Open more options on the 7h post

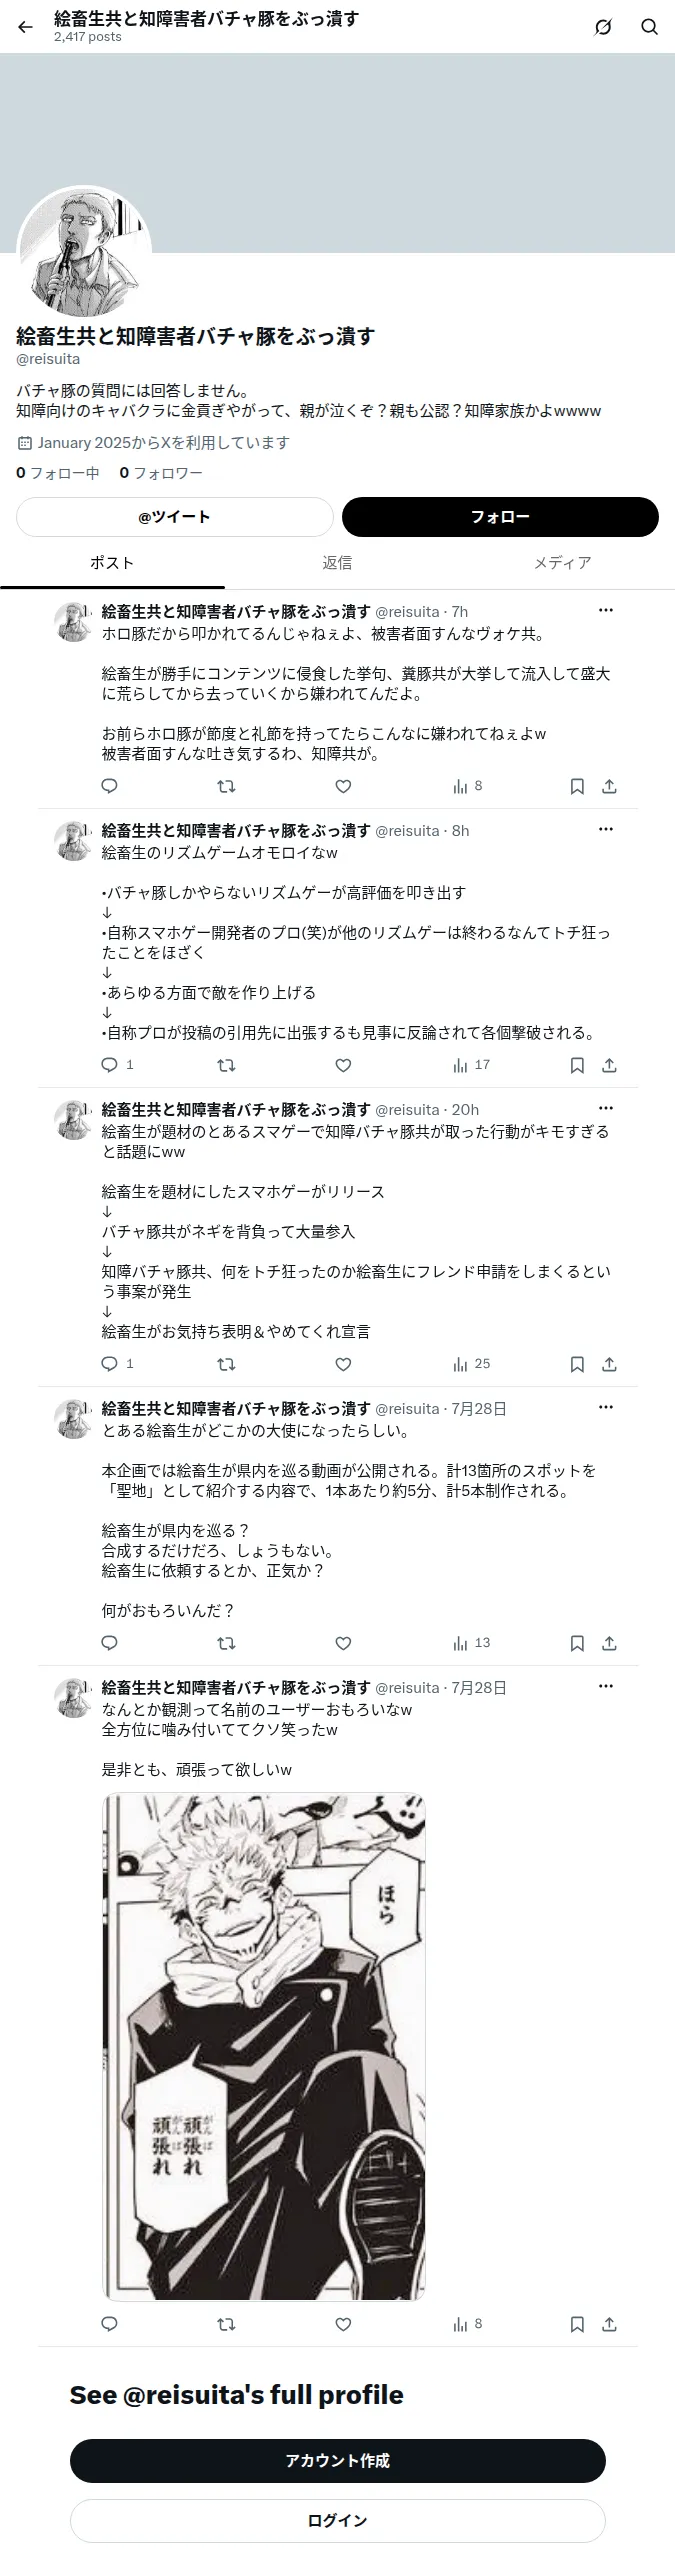606,610
